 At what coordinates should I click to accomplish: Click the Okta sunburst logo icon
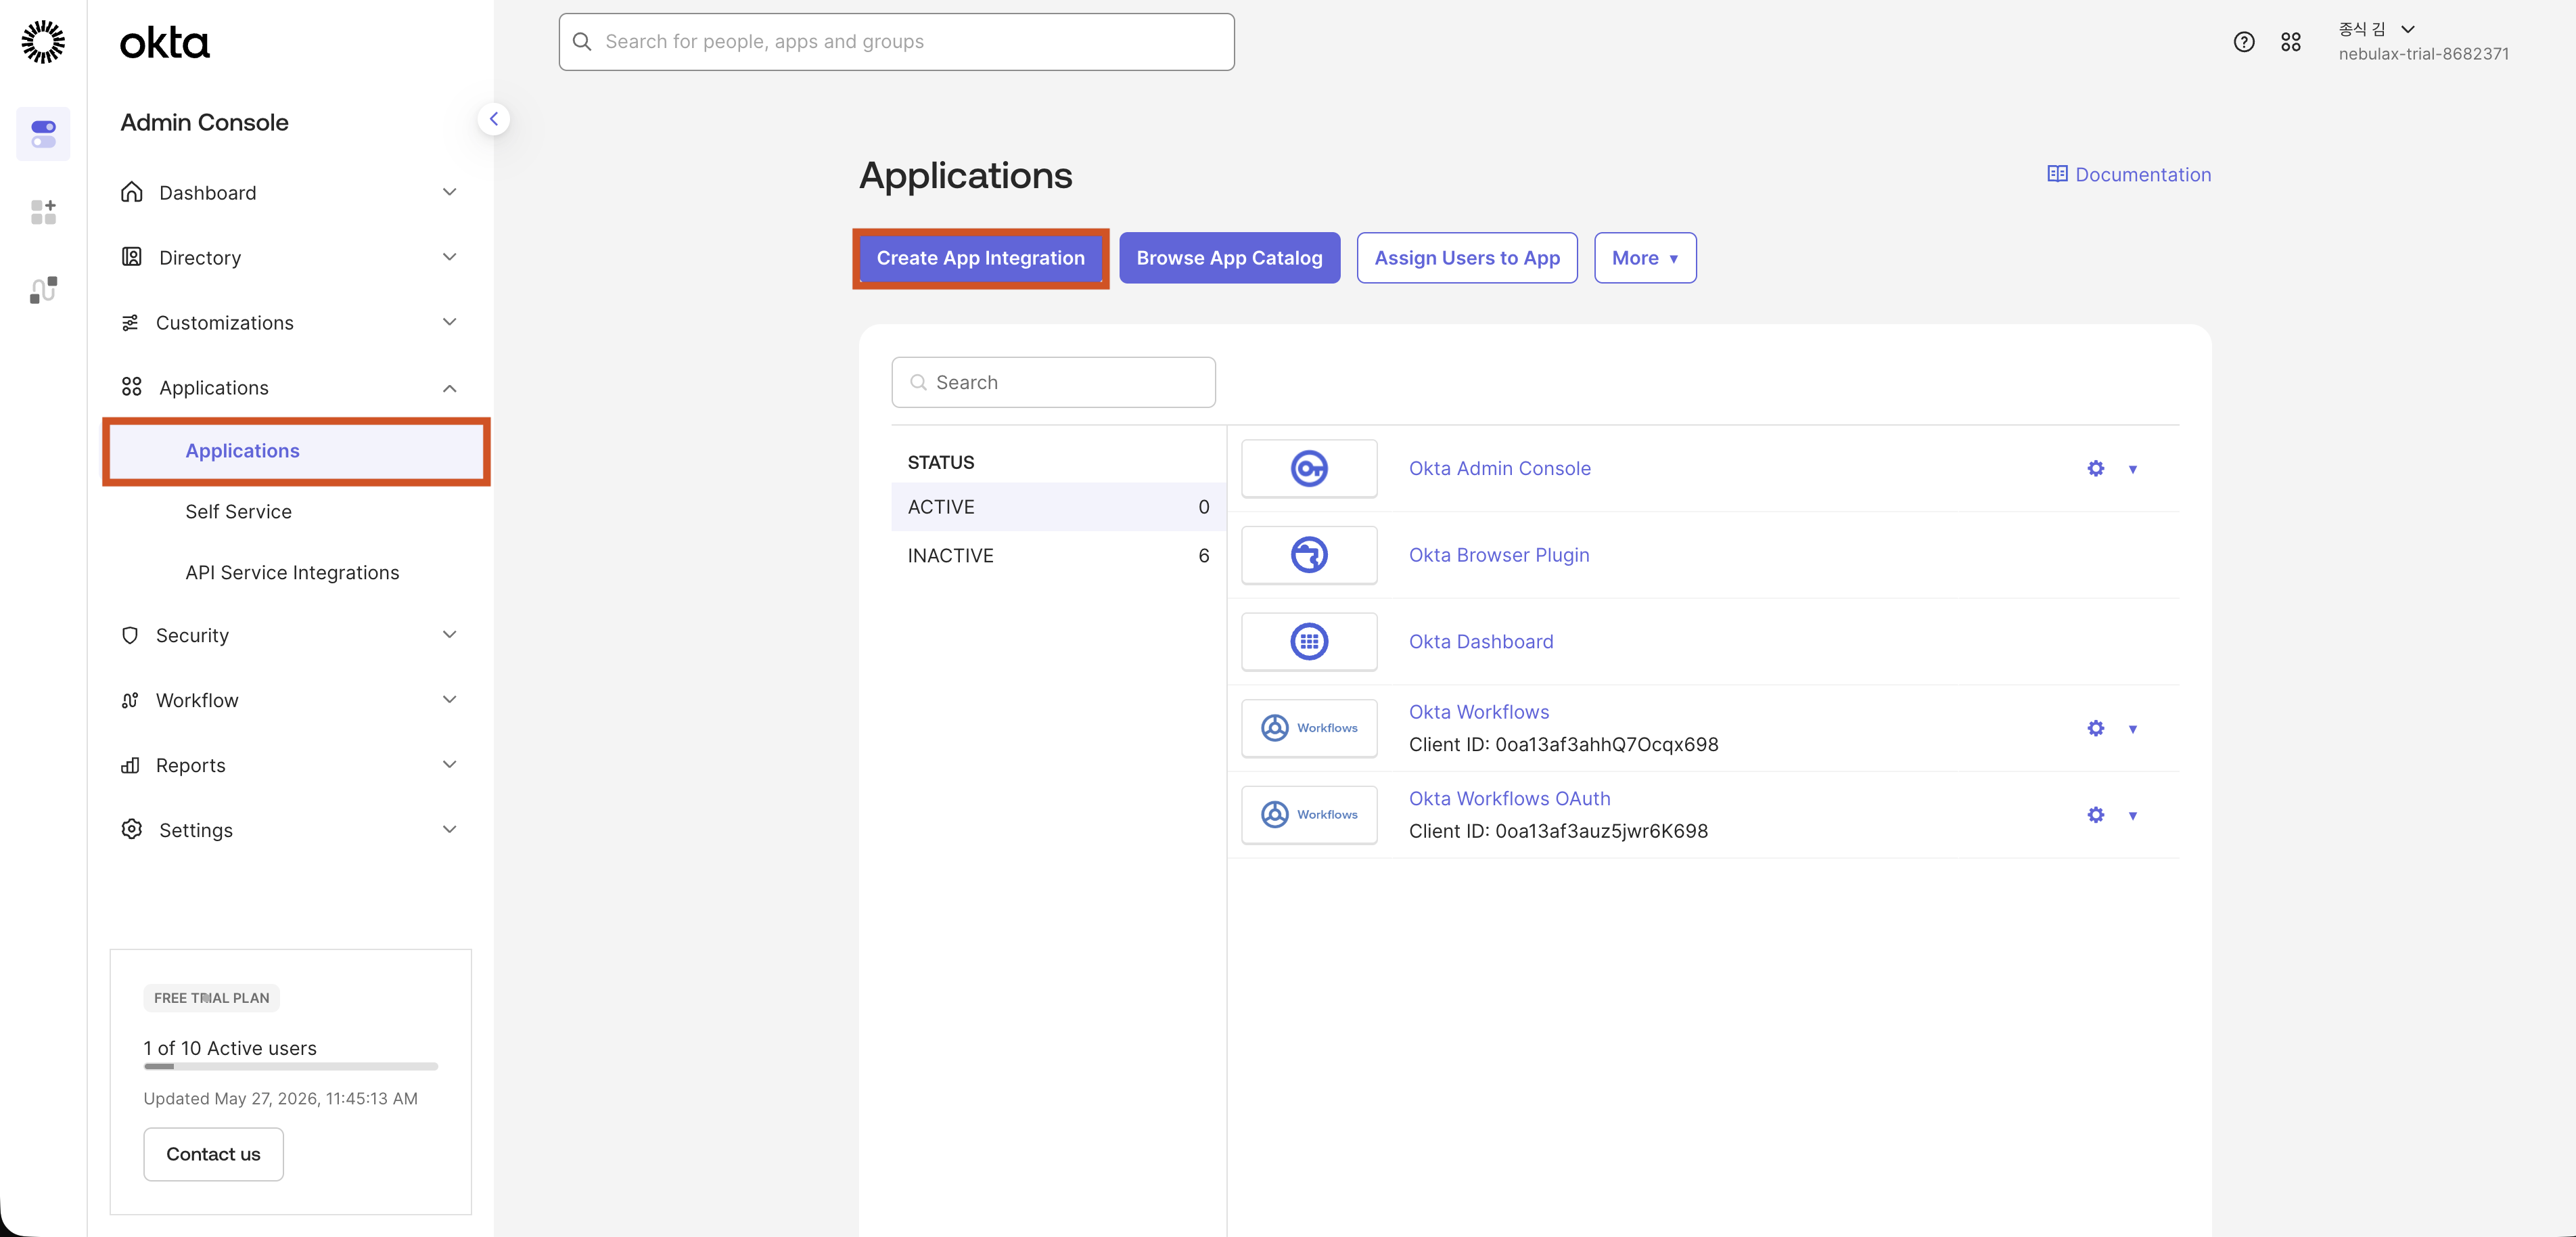point(43,42)
